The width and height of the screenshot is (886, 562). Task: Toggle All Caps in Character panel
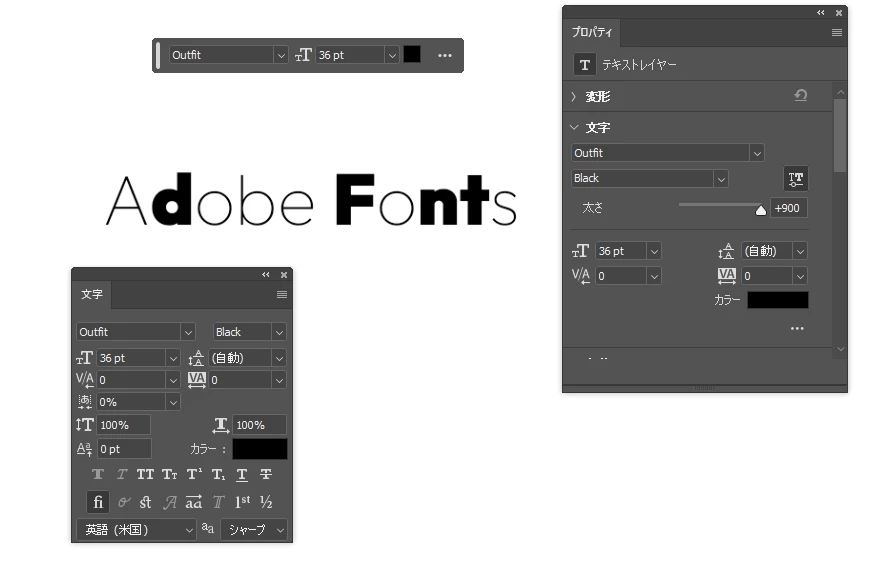145,474
